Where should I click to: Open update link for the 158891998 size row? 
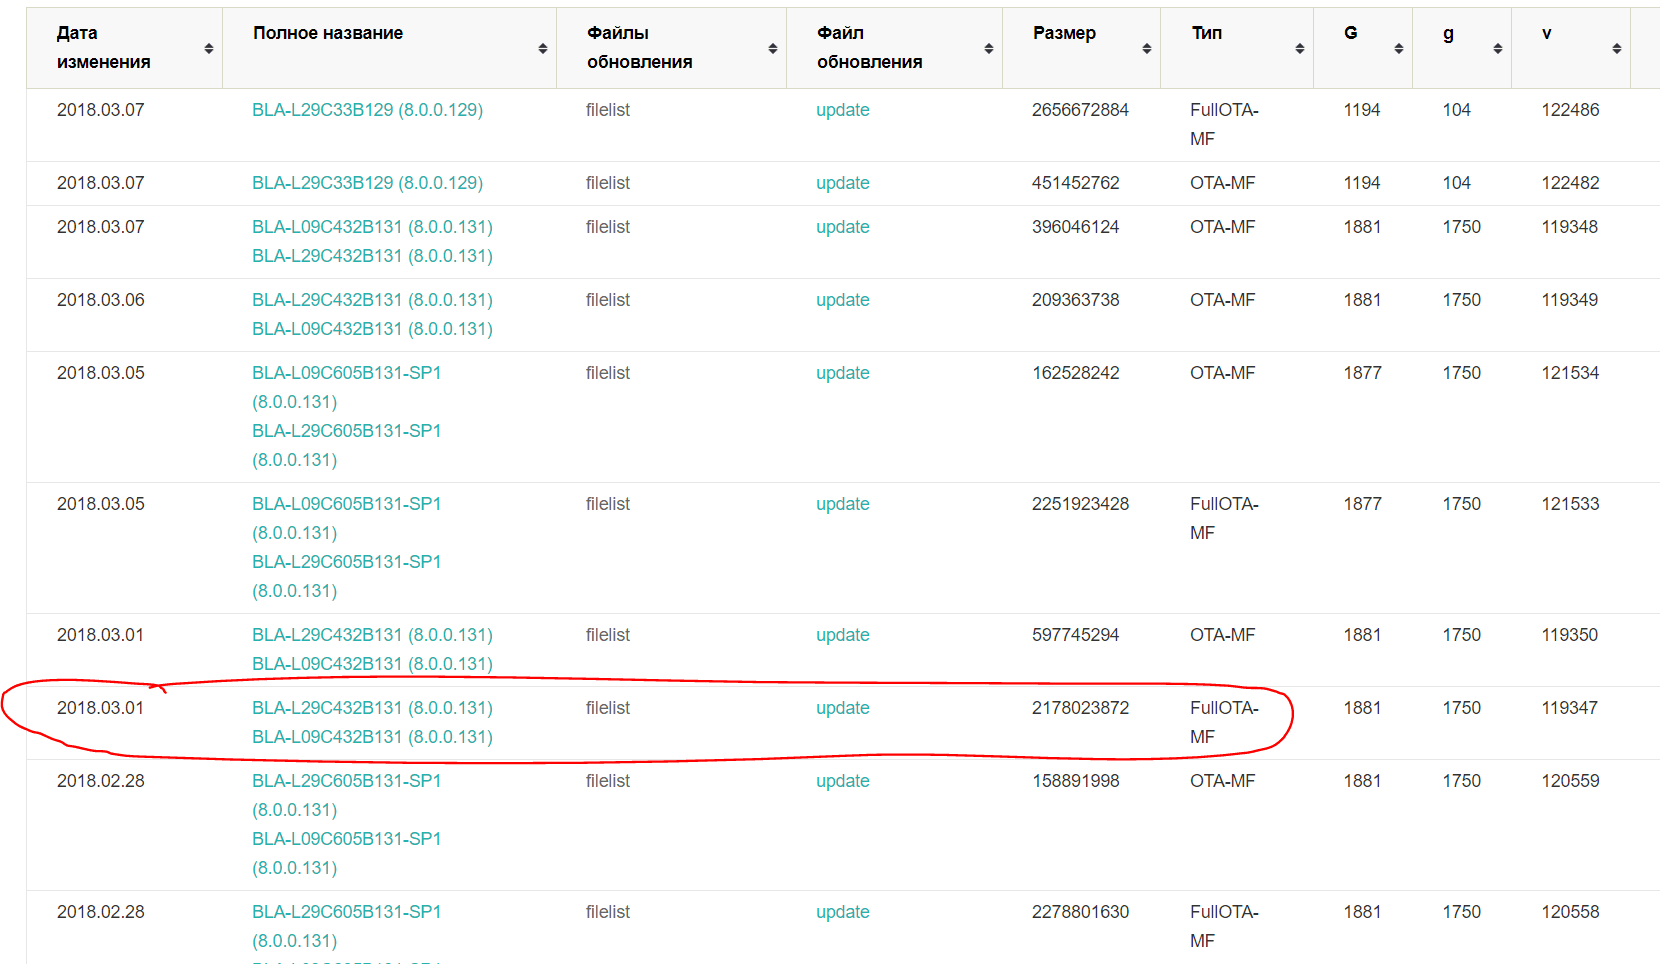point(843,781)
